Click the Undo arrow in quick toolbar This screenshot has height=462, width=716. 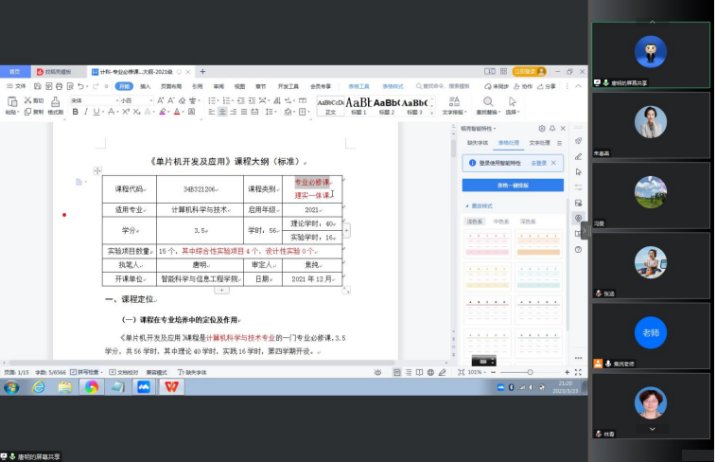(78, 87)
